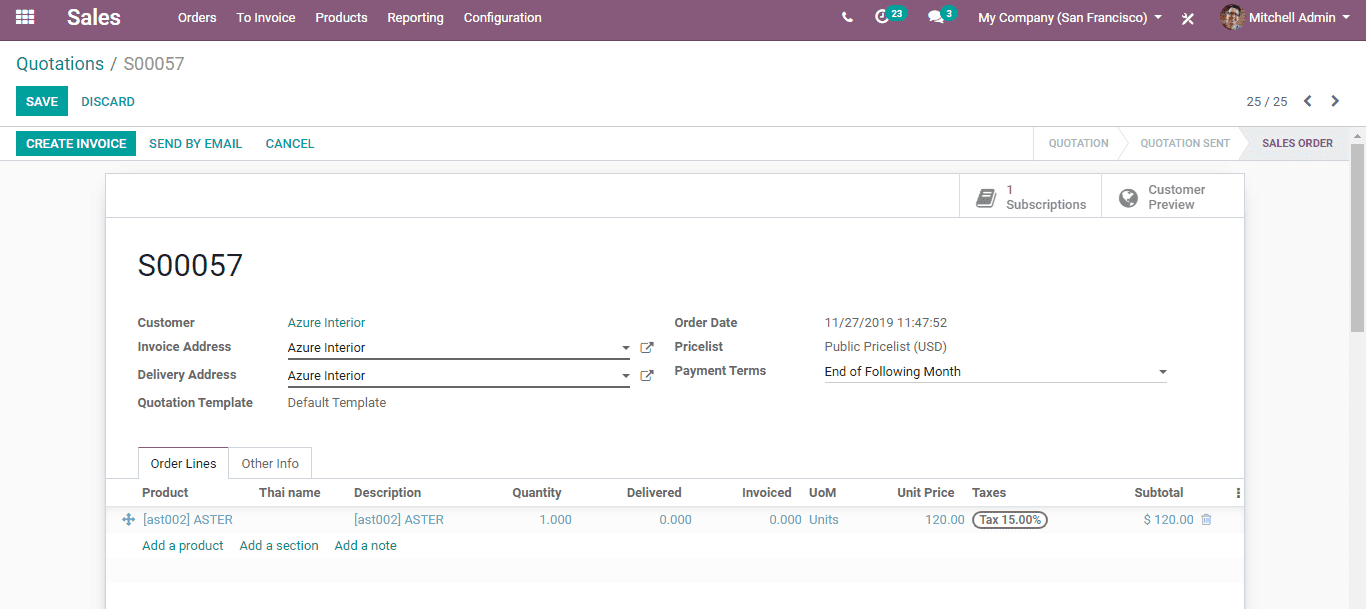
Task: Select the Order Lines tab
Action: point(184,464)
